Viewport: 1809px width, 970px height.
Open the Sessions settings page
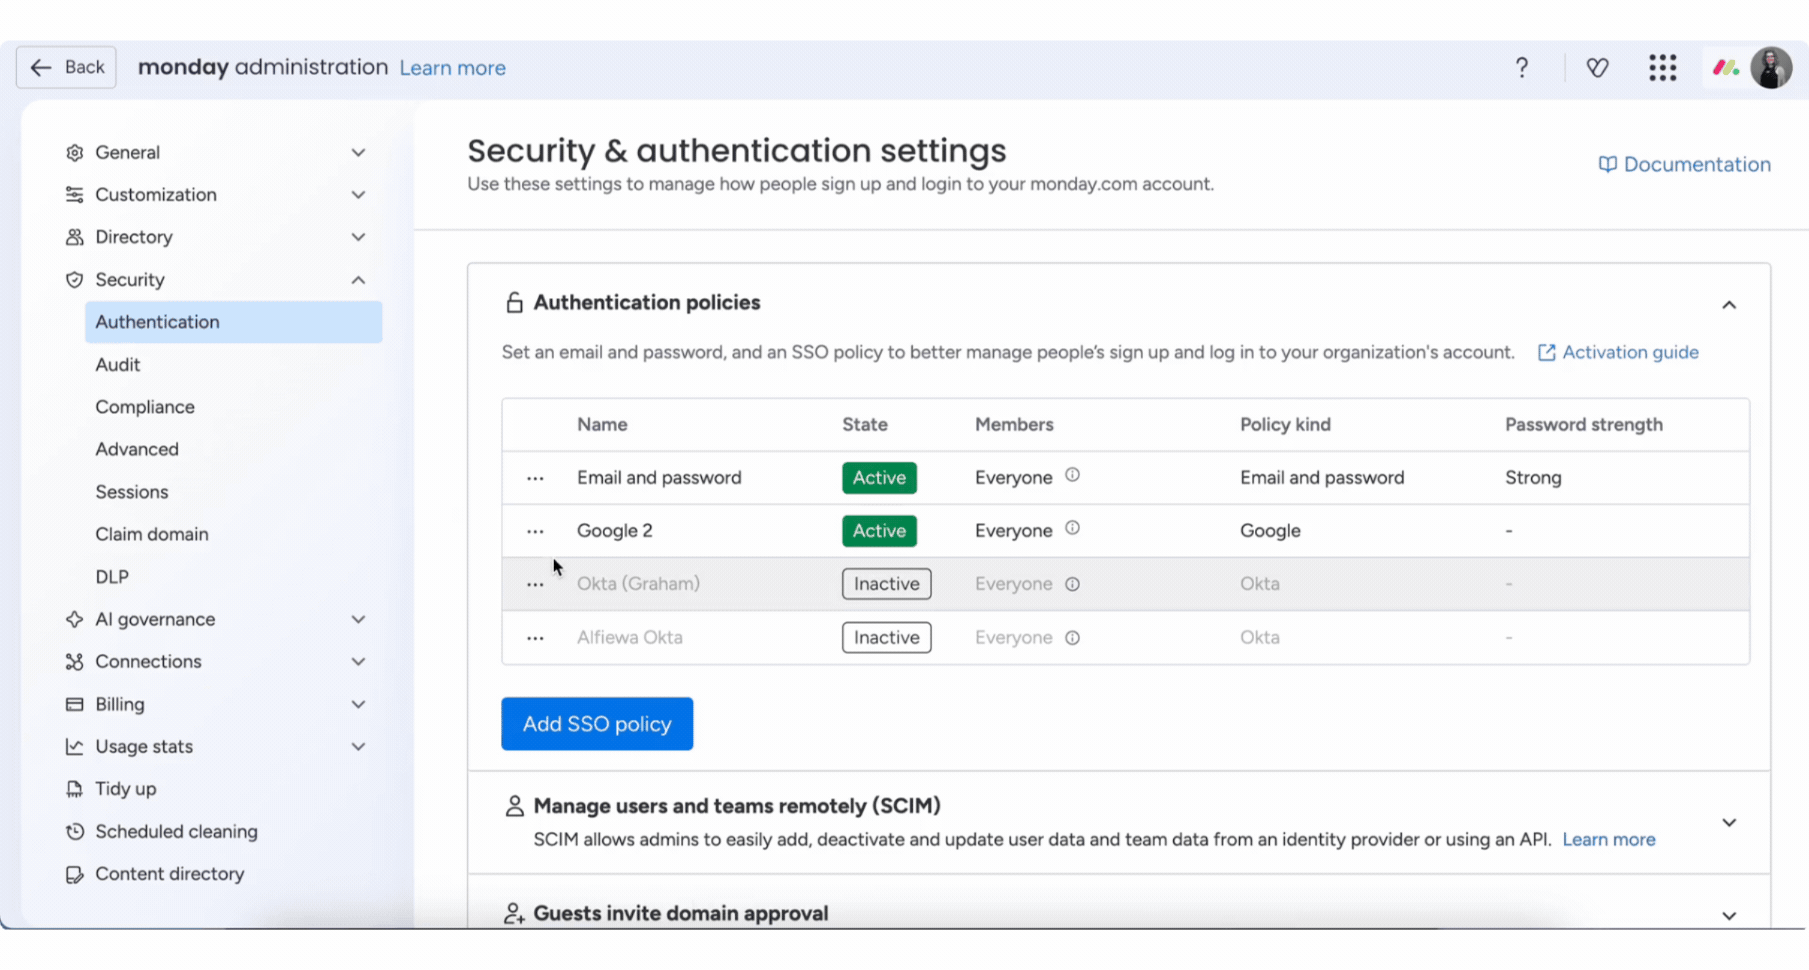[131, 492]
